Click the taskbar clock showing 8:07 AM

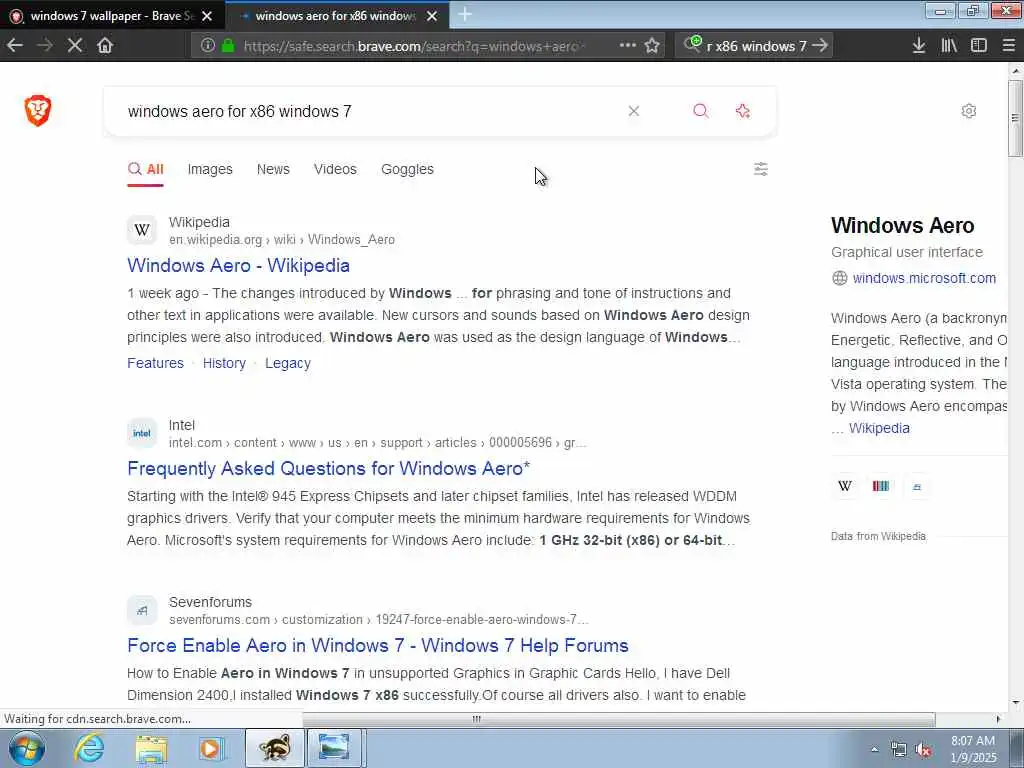pyautogui.click(x=973, y=749)
